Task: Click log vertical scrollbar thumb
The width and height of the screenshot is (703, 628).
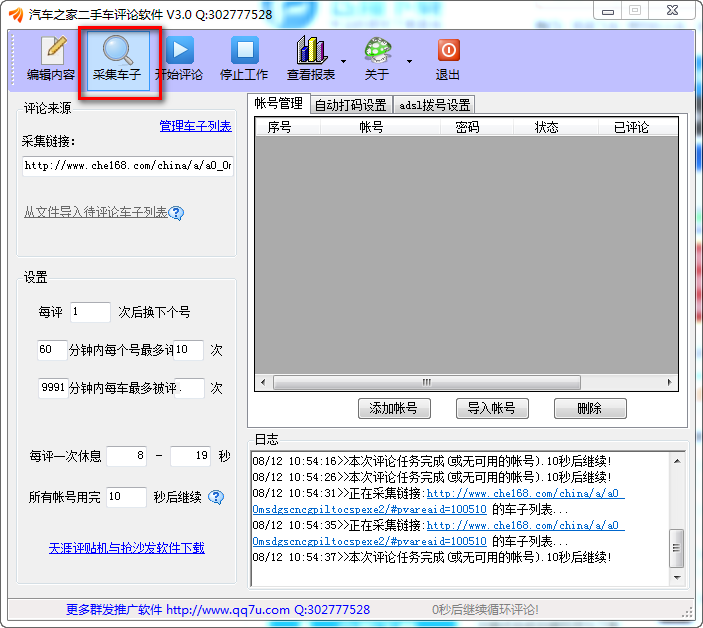Action: point(677,548)
